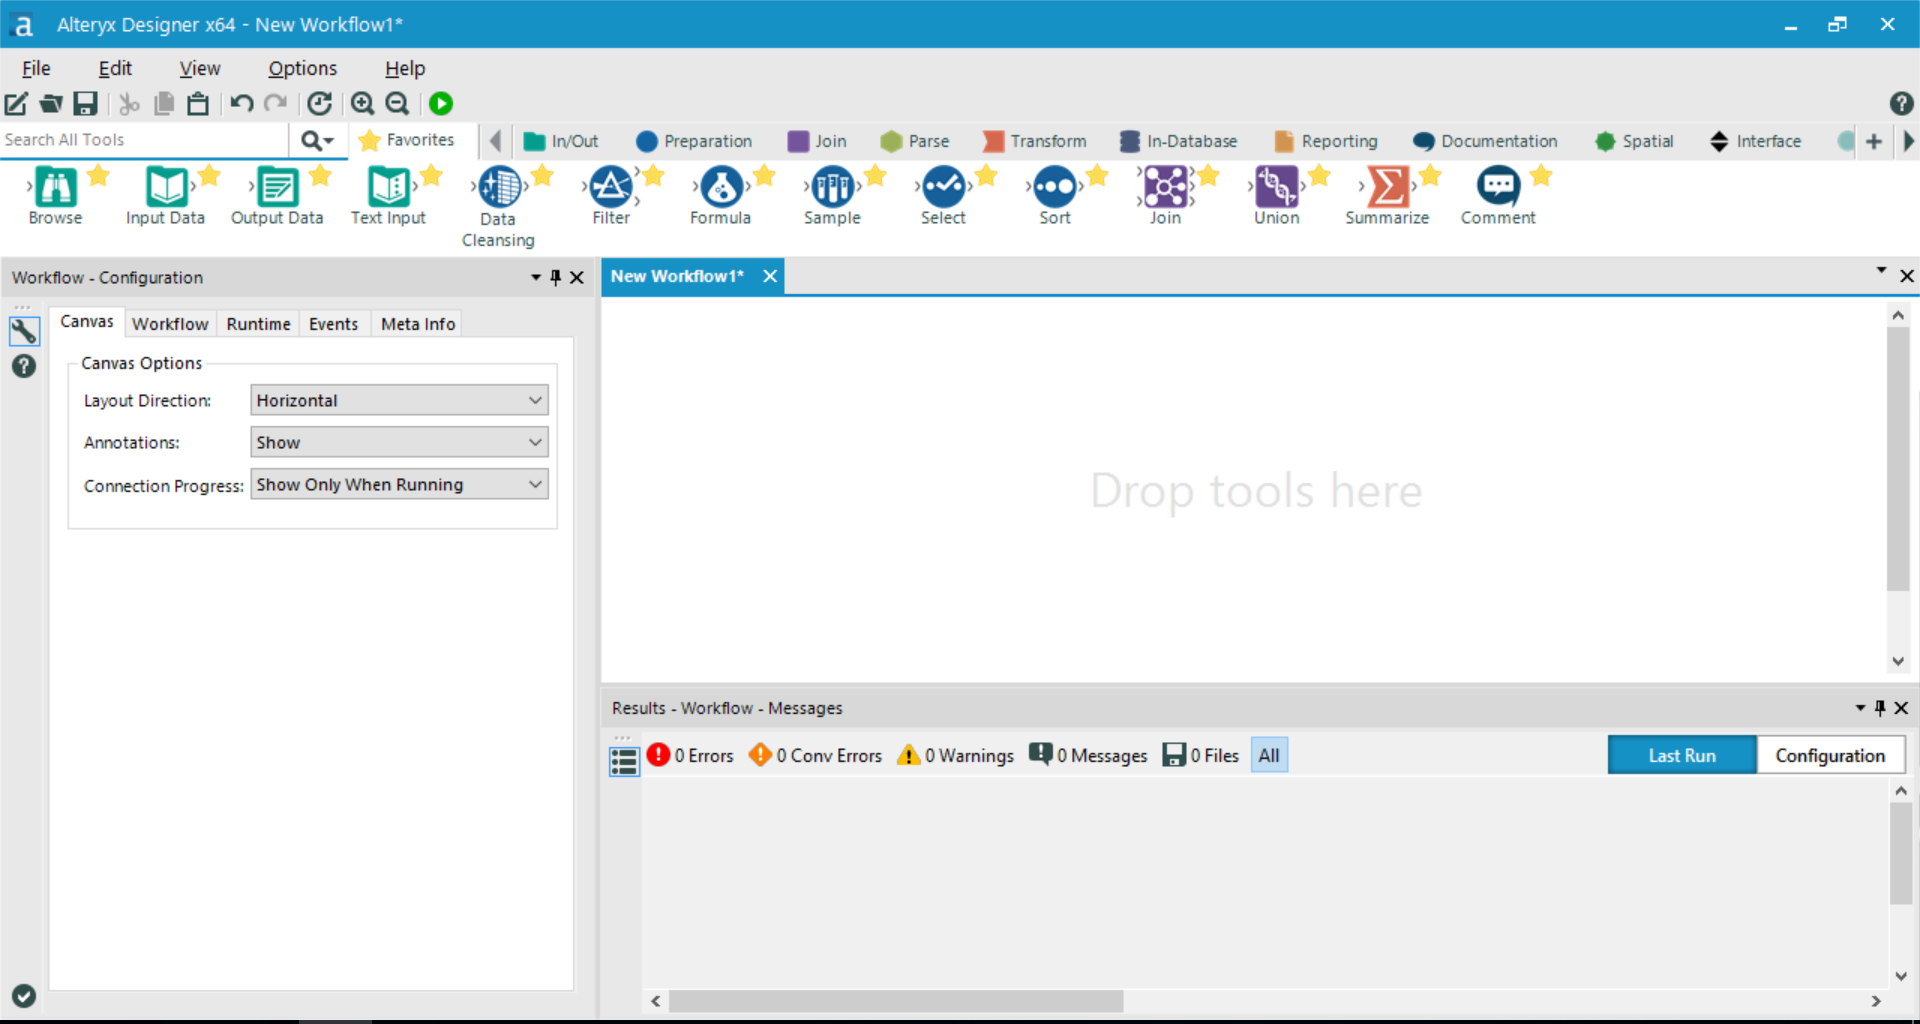
Task: Run the workflow with green play button
Action: (x=441, y=103)
